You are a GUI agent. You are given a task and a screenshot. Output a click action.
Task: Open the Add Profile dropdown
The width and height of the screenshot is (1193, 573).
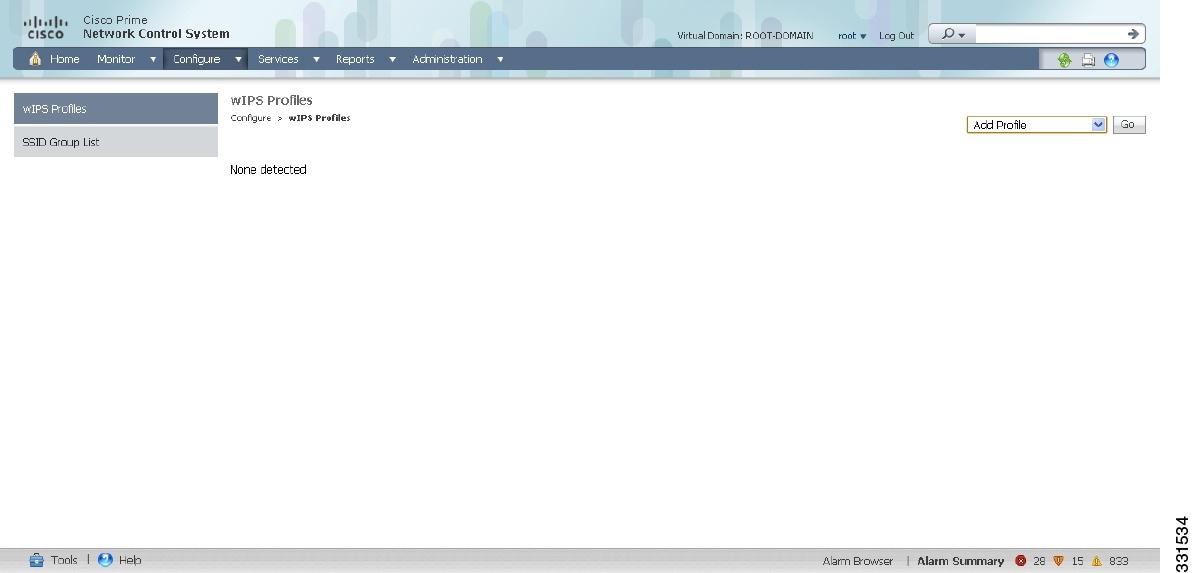tap(1036, 125)
